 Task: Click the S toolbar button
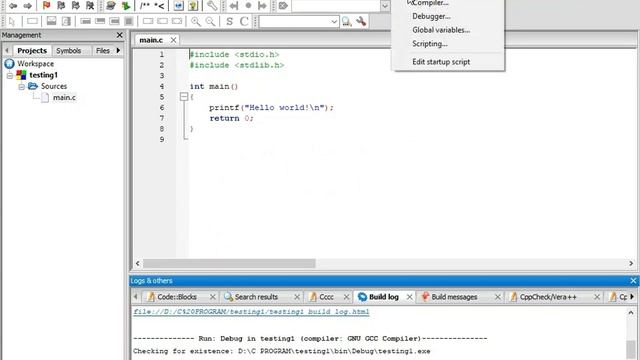229,21
